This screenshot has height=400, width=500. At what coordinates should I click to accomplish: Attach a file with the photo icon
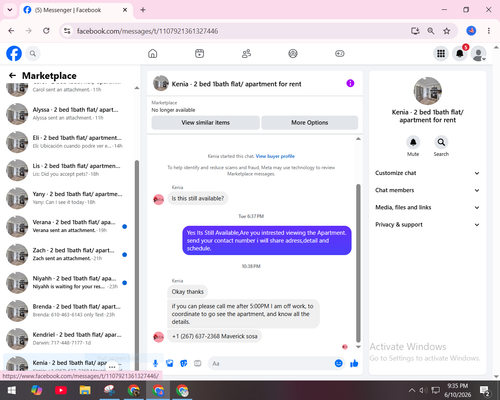coord(170,363)
